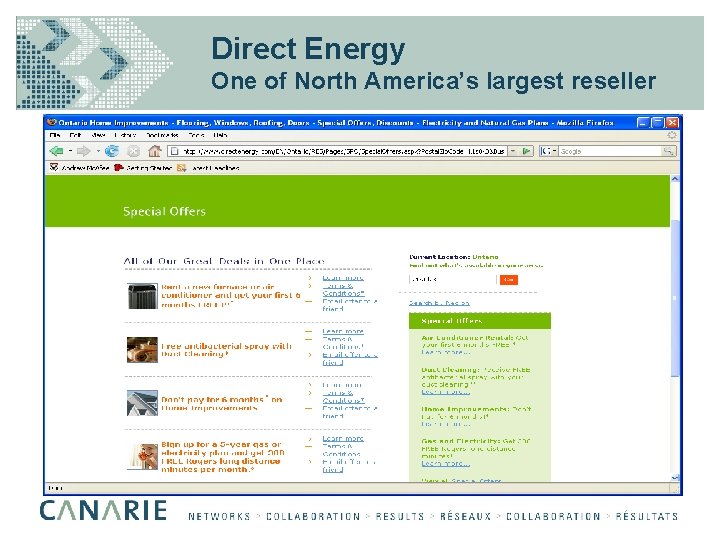
Task: Click the Stop loading icon
Action: tap(133, 151)
